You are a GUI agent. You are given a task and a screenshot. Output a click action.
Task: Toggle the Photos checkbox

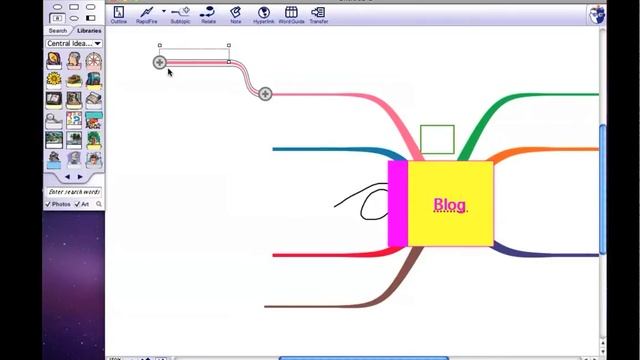point(58,204)
